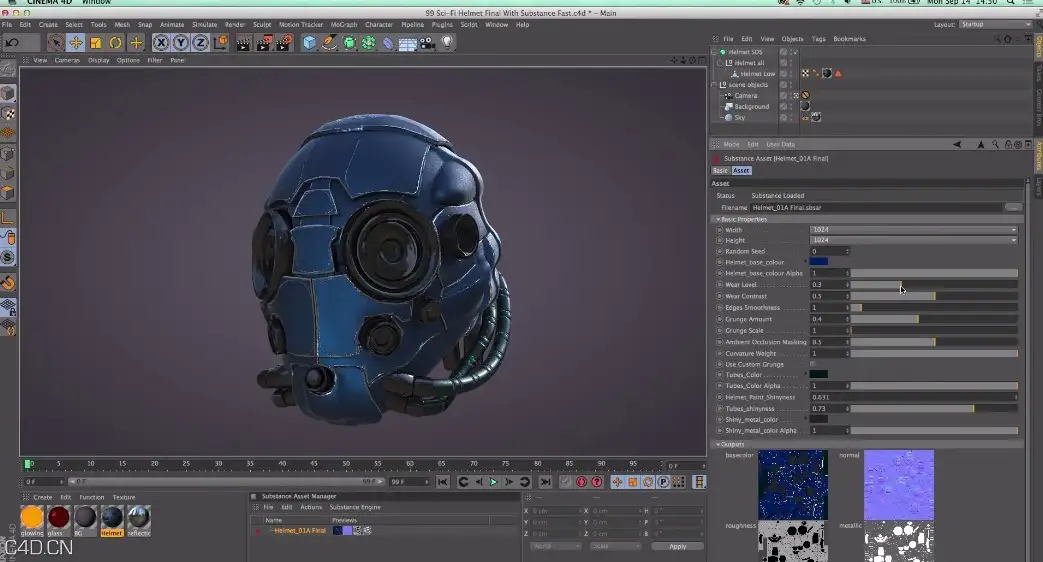Click the Helmet_base_colour blue swatch

click(819, 261)
